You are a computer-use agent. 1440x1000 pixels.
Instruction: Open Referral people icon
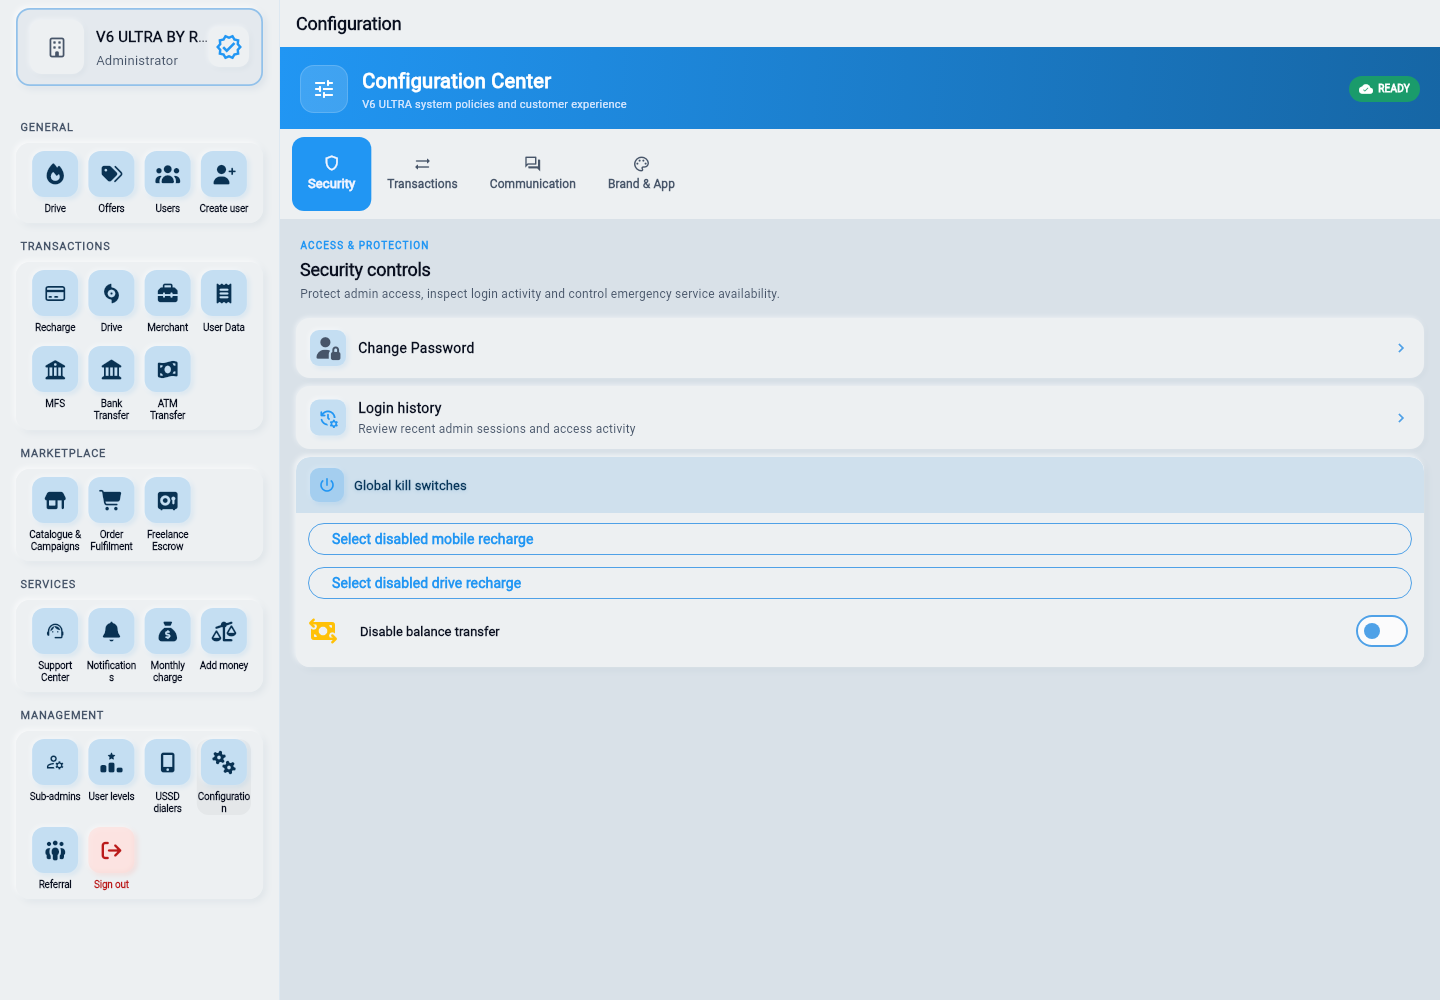(x=55, y=851)
